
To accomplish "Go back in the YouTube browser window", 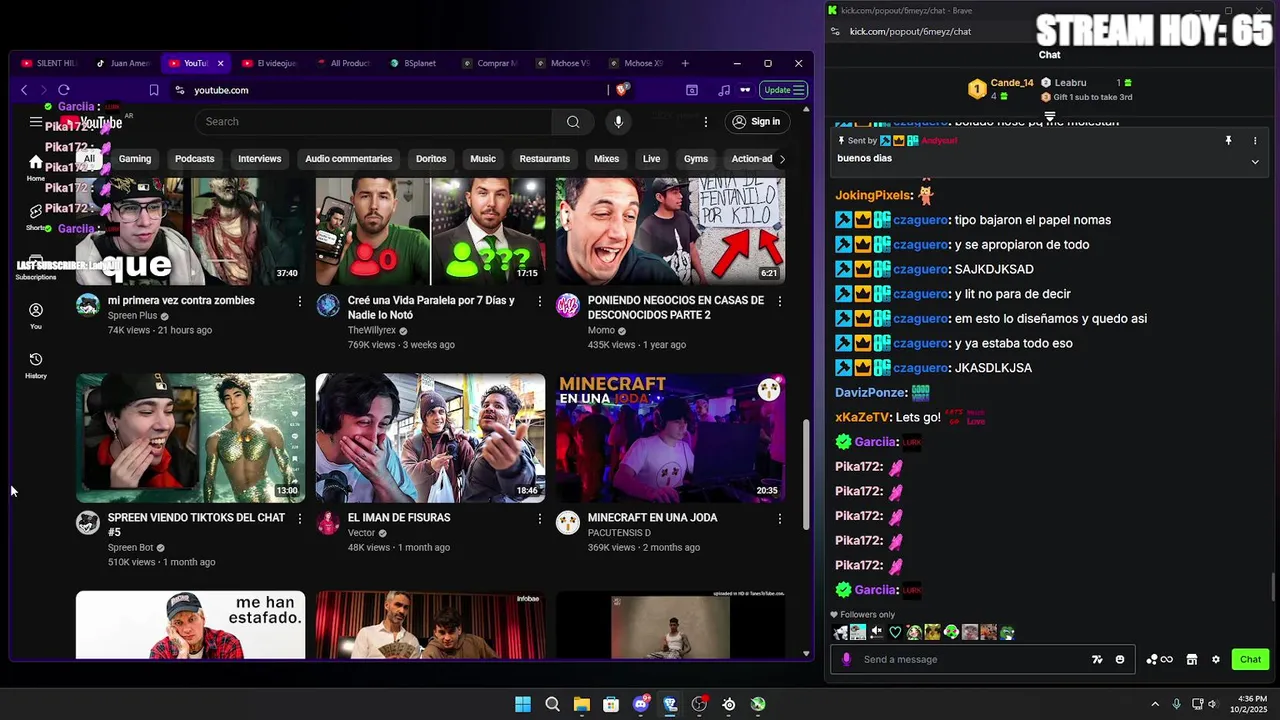I will coord(24,90).
